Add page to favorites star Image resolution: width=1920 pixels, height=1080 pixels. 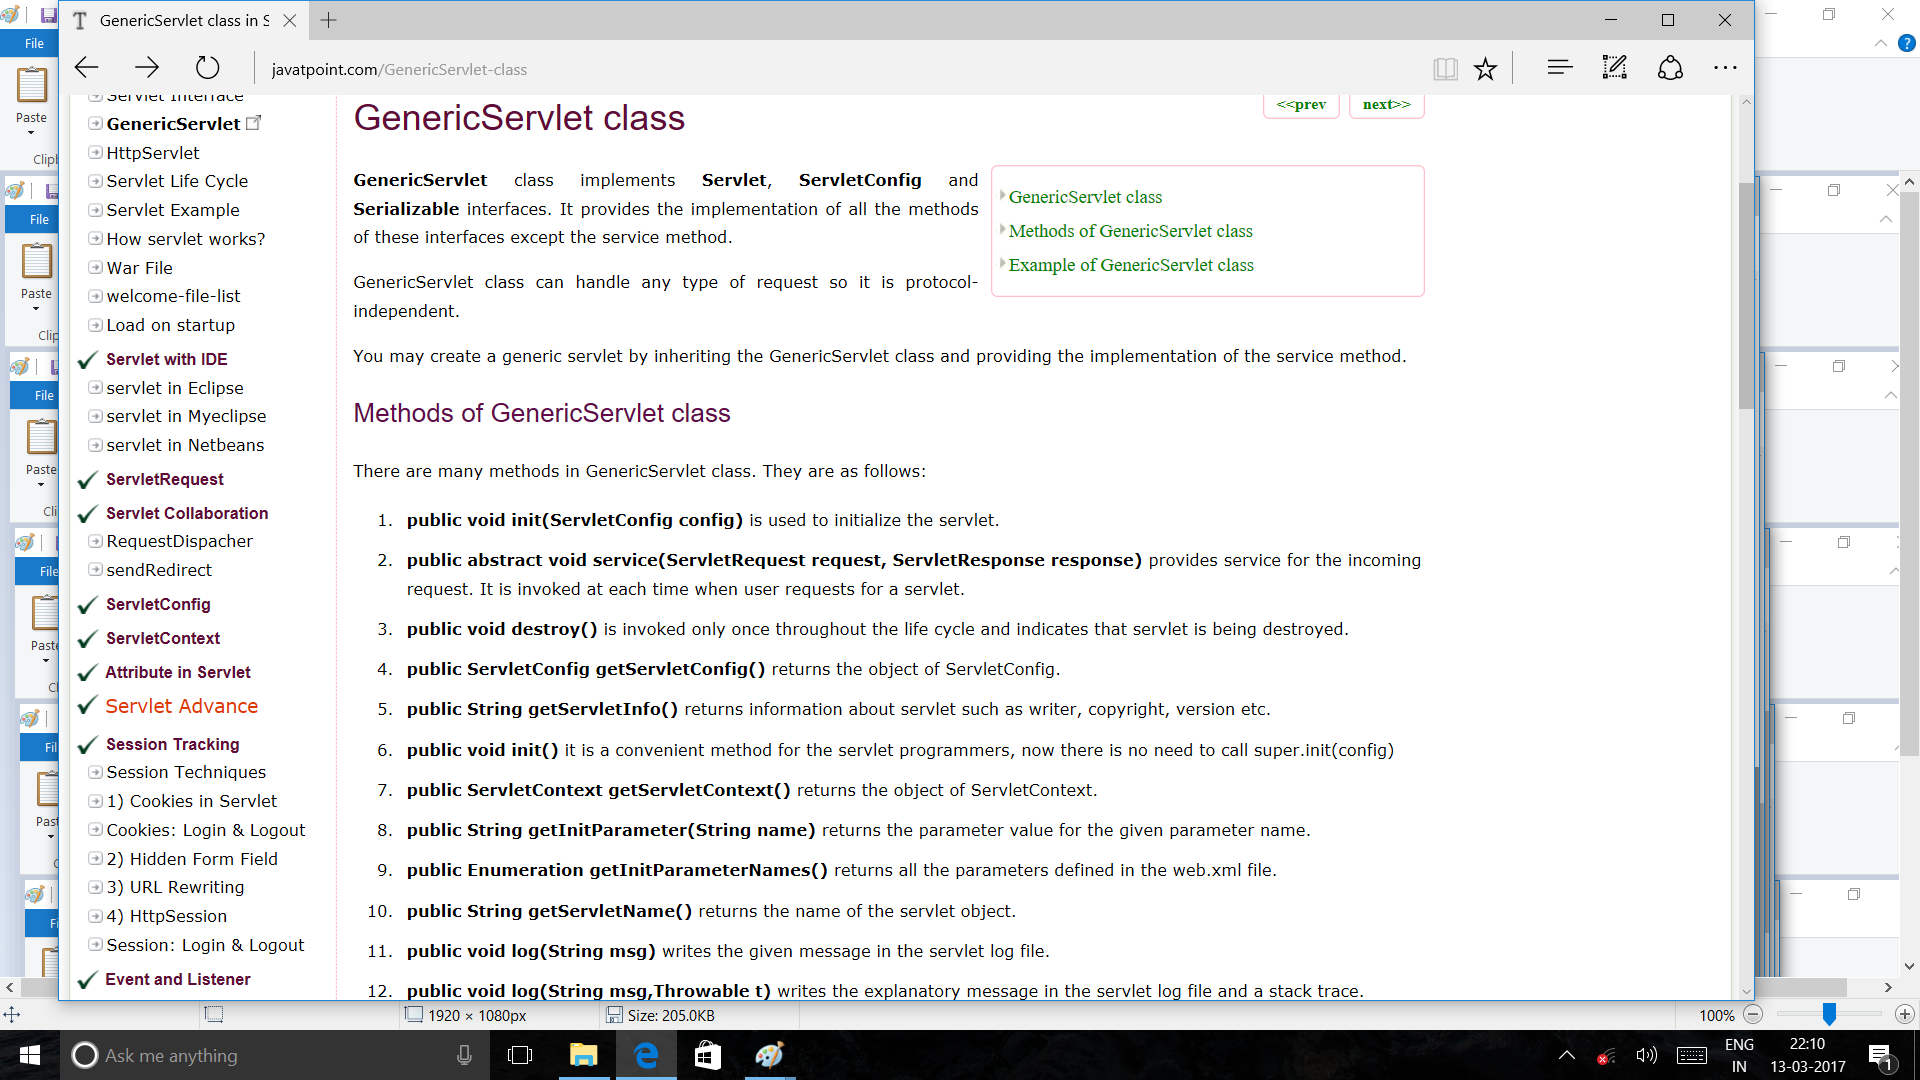click(1485, 68)
